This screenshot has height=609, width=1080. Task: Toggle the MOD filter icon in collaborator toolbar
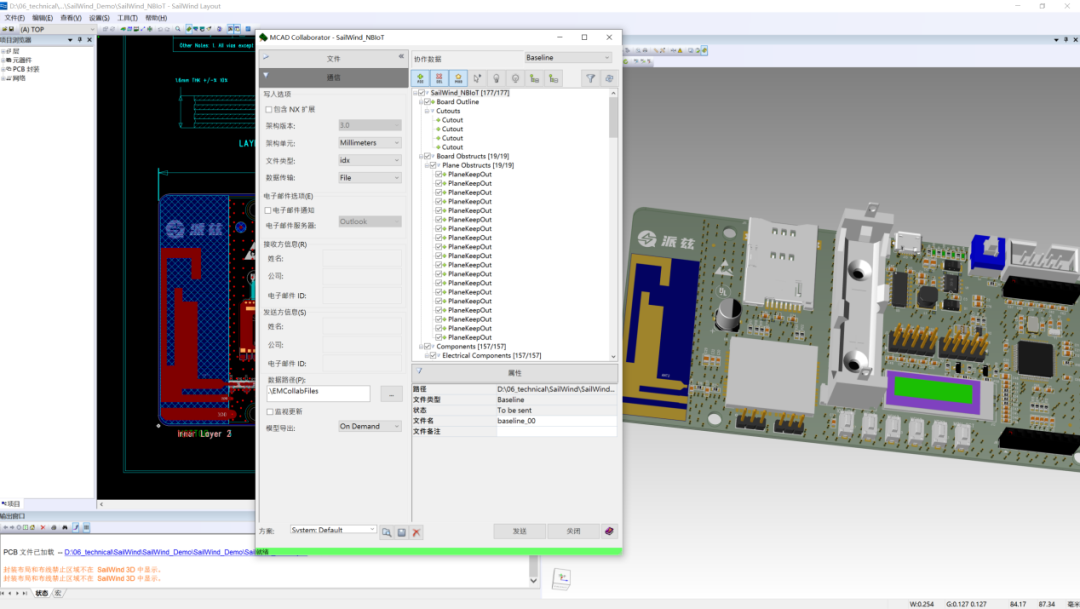coord(458,79)
